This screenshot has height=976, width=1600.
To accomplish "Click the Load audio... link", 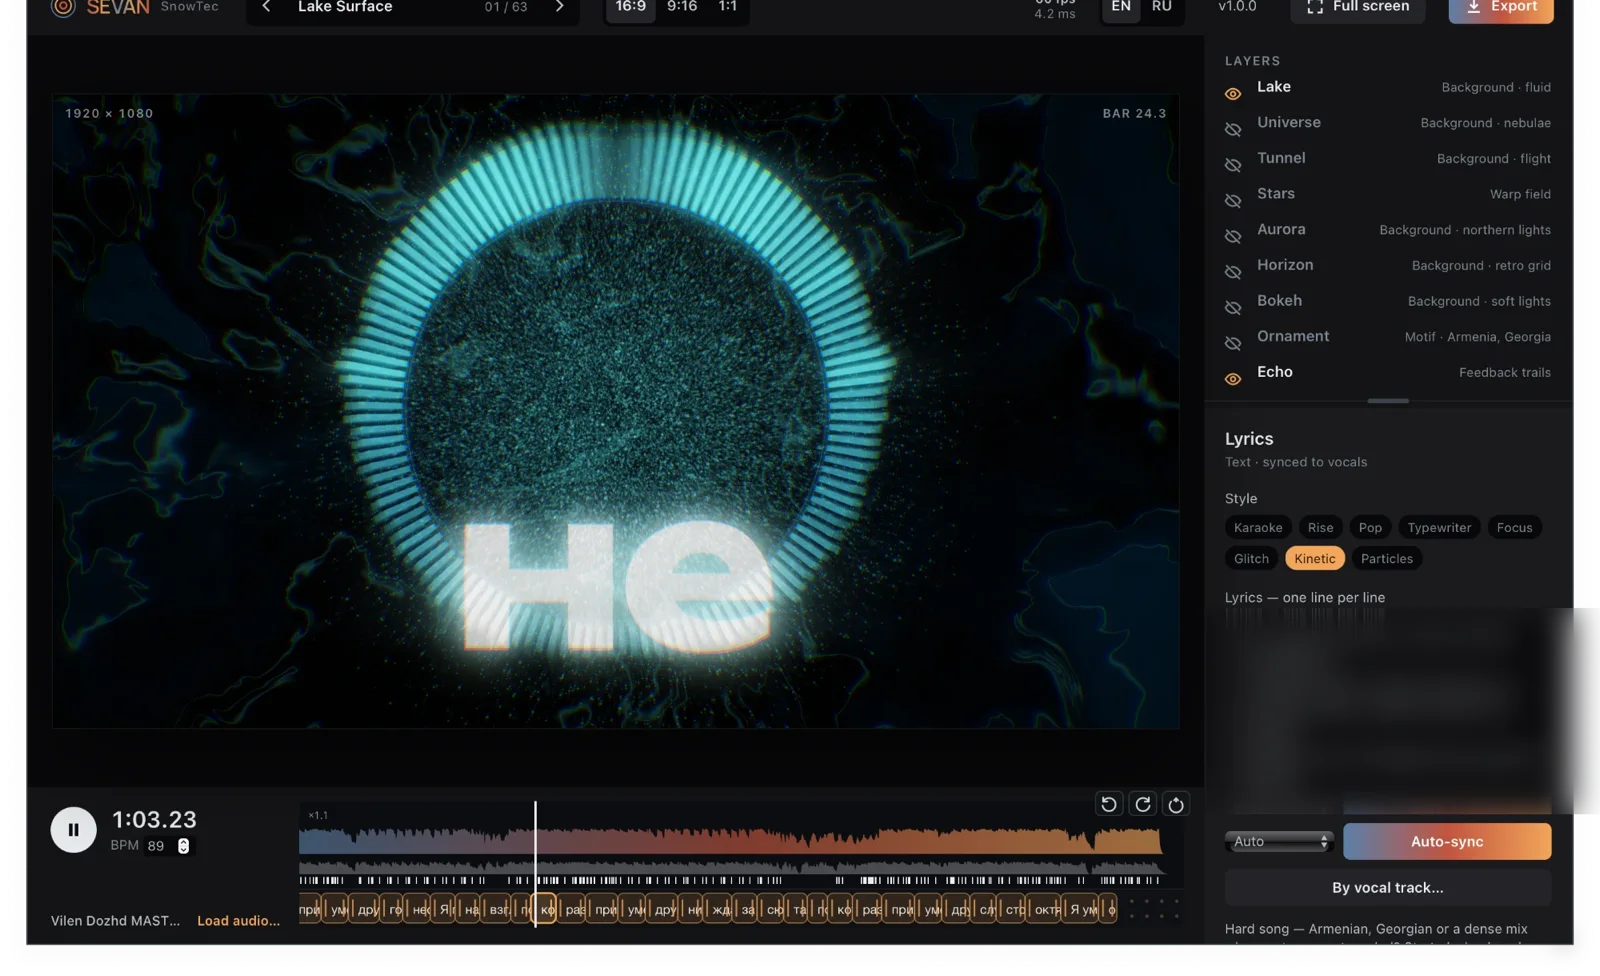I will coord(238,921).
